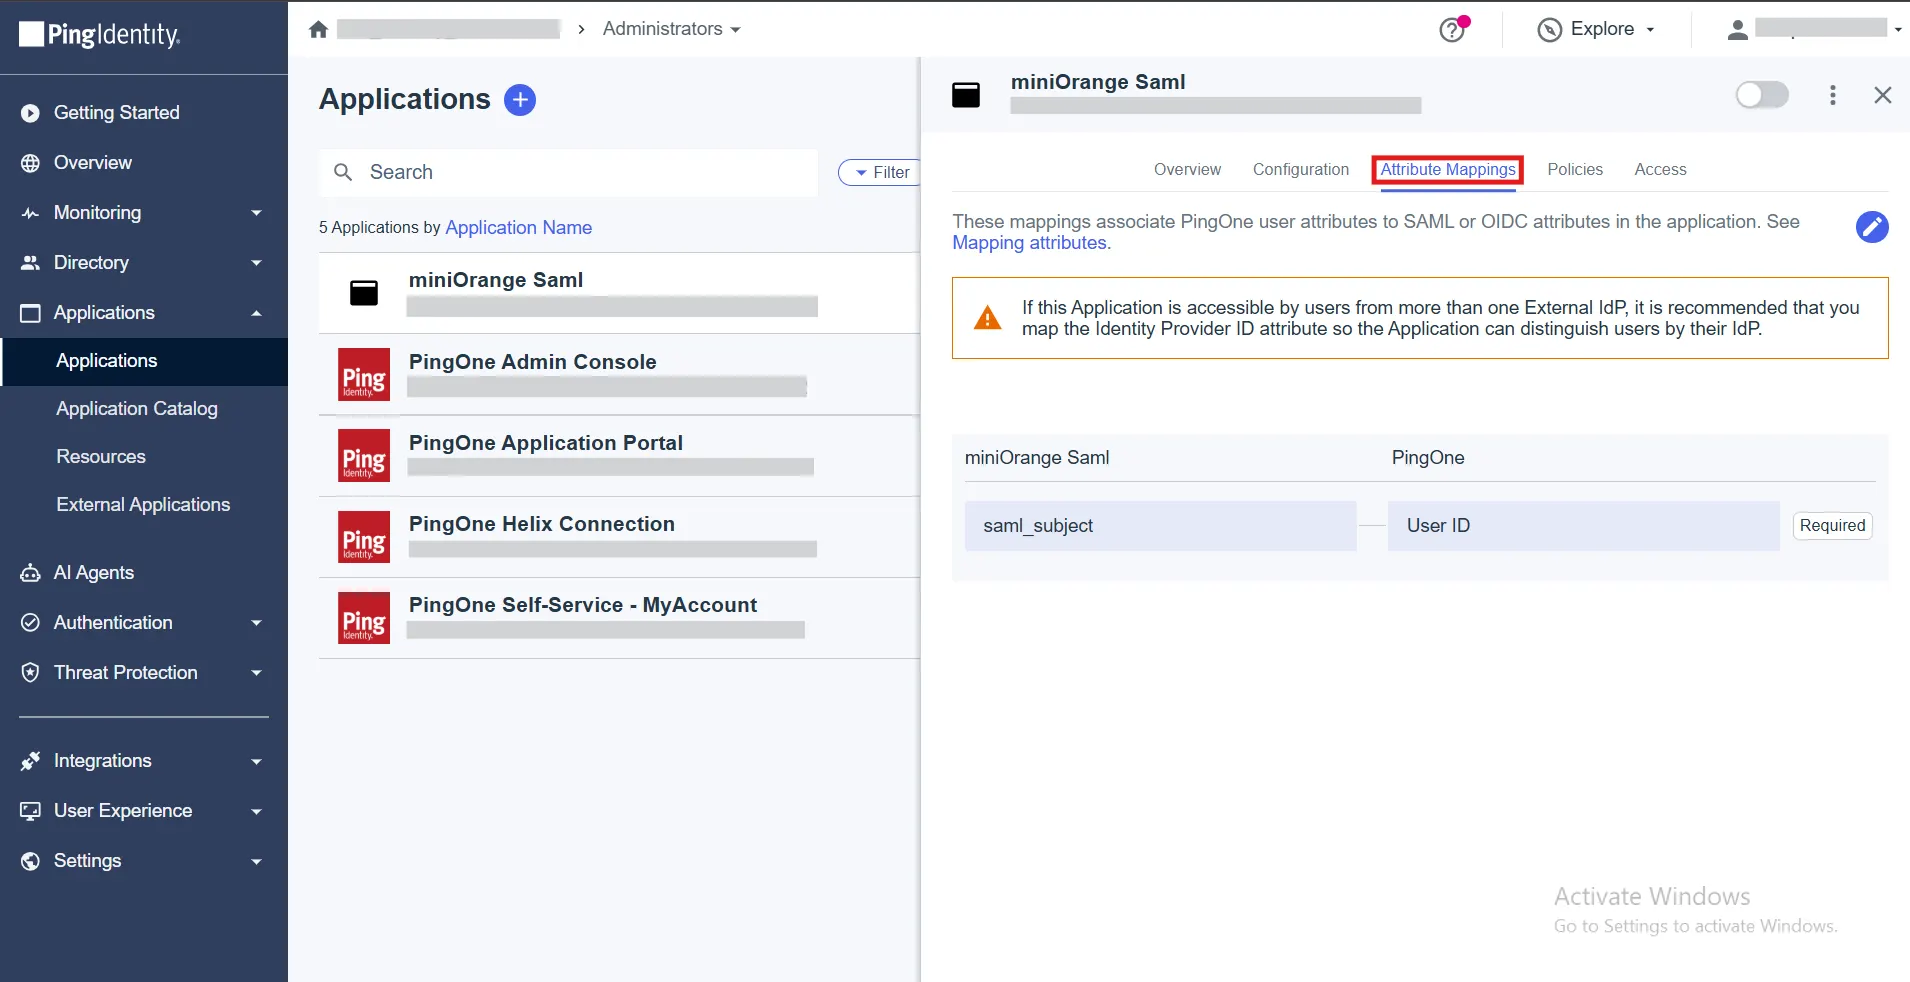Open External Applications in sidebar

coord(144,505)
